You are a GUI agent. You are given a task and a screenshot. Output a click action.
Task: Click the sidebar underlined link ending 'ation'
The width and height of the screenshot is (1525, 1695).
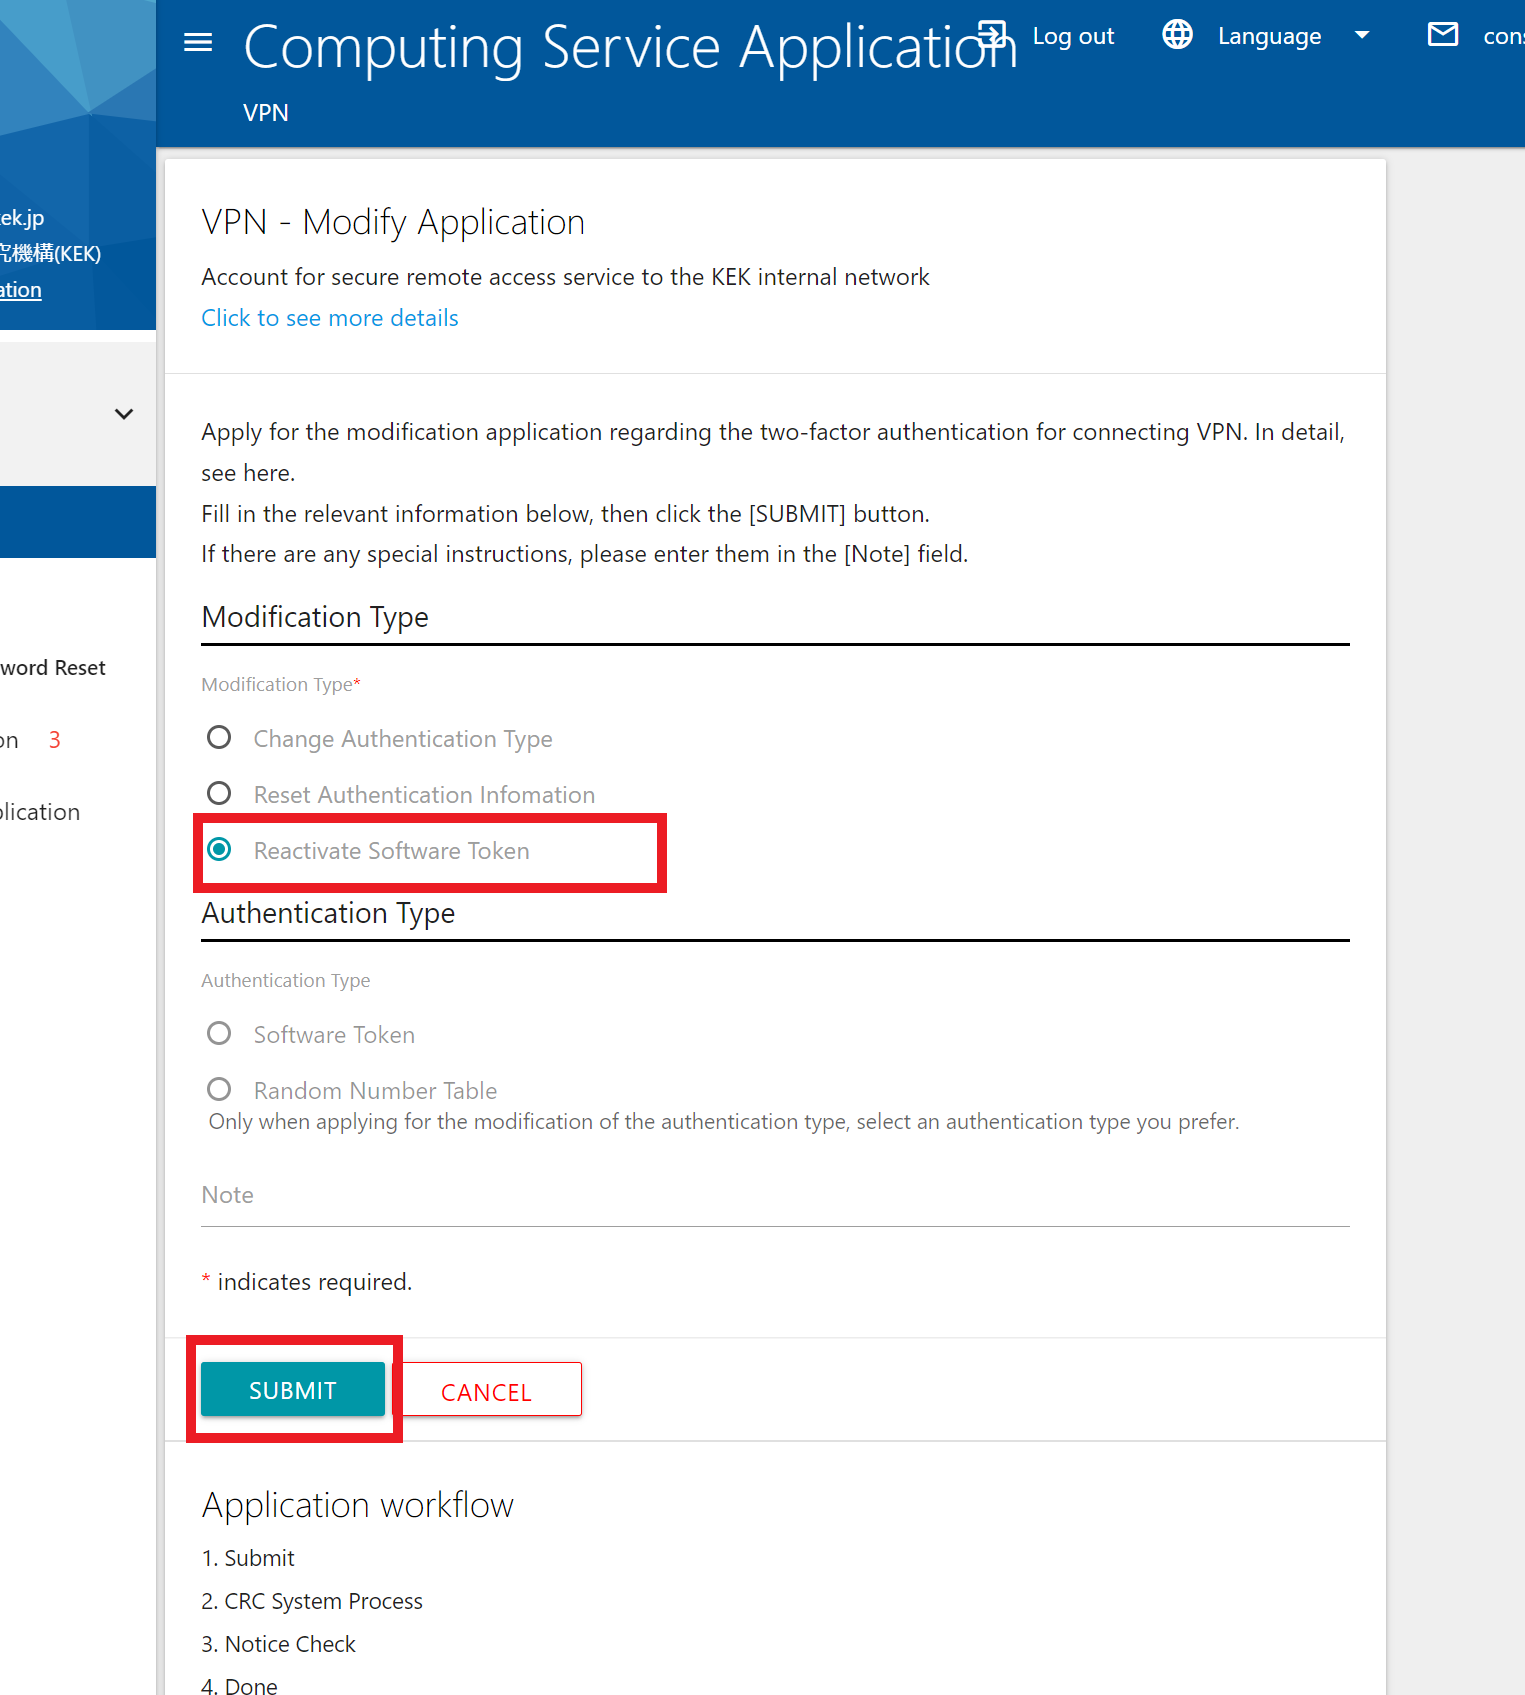coord(21,290)
